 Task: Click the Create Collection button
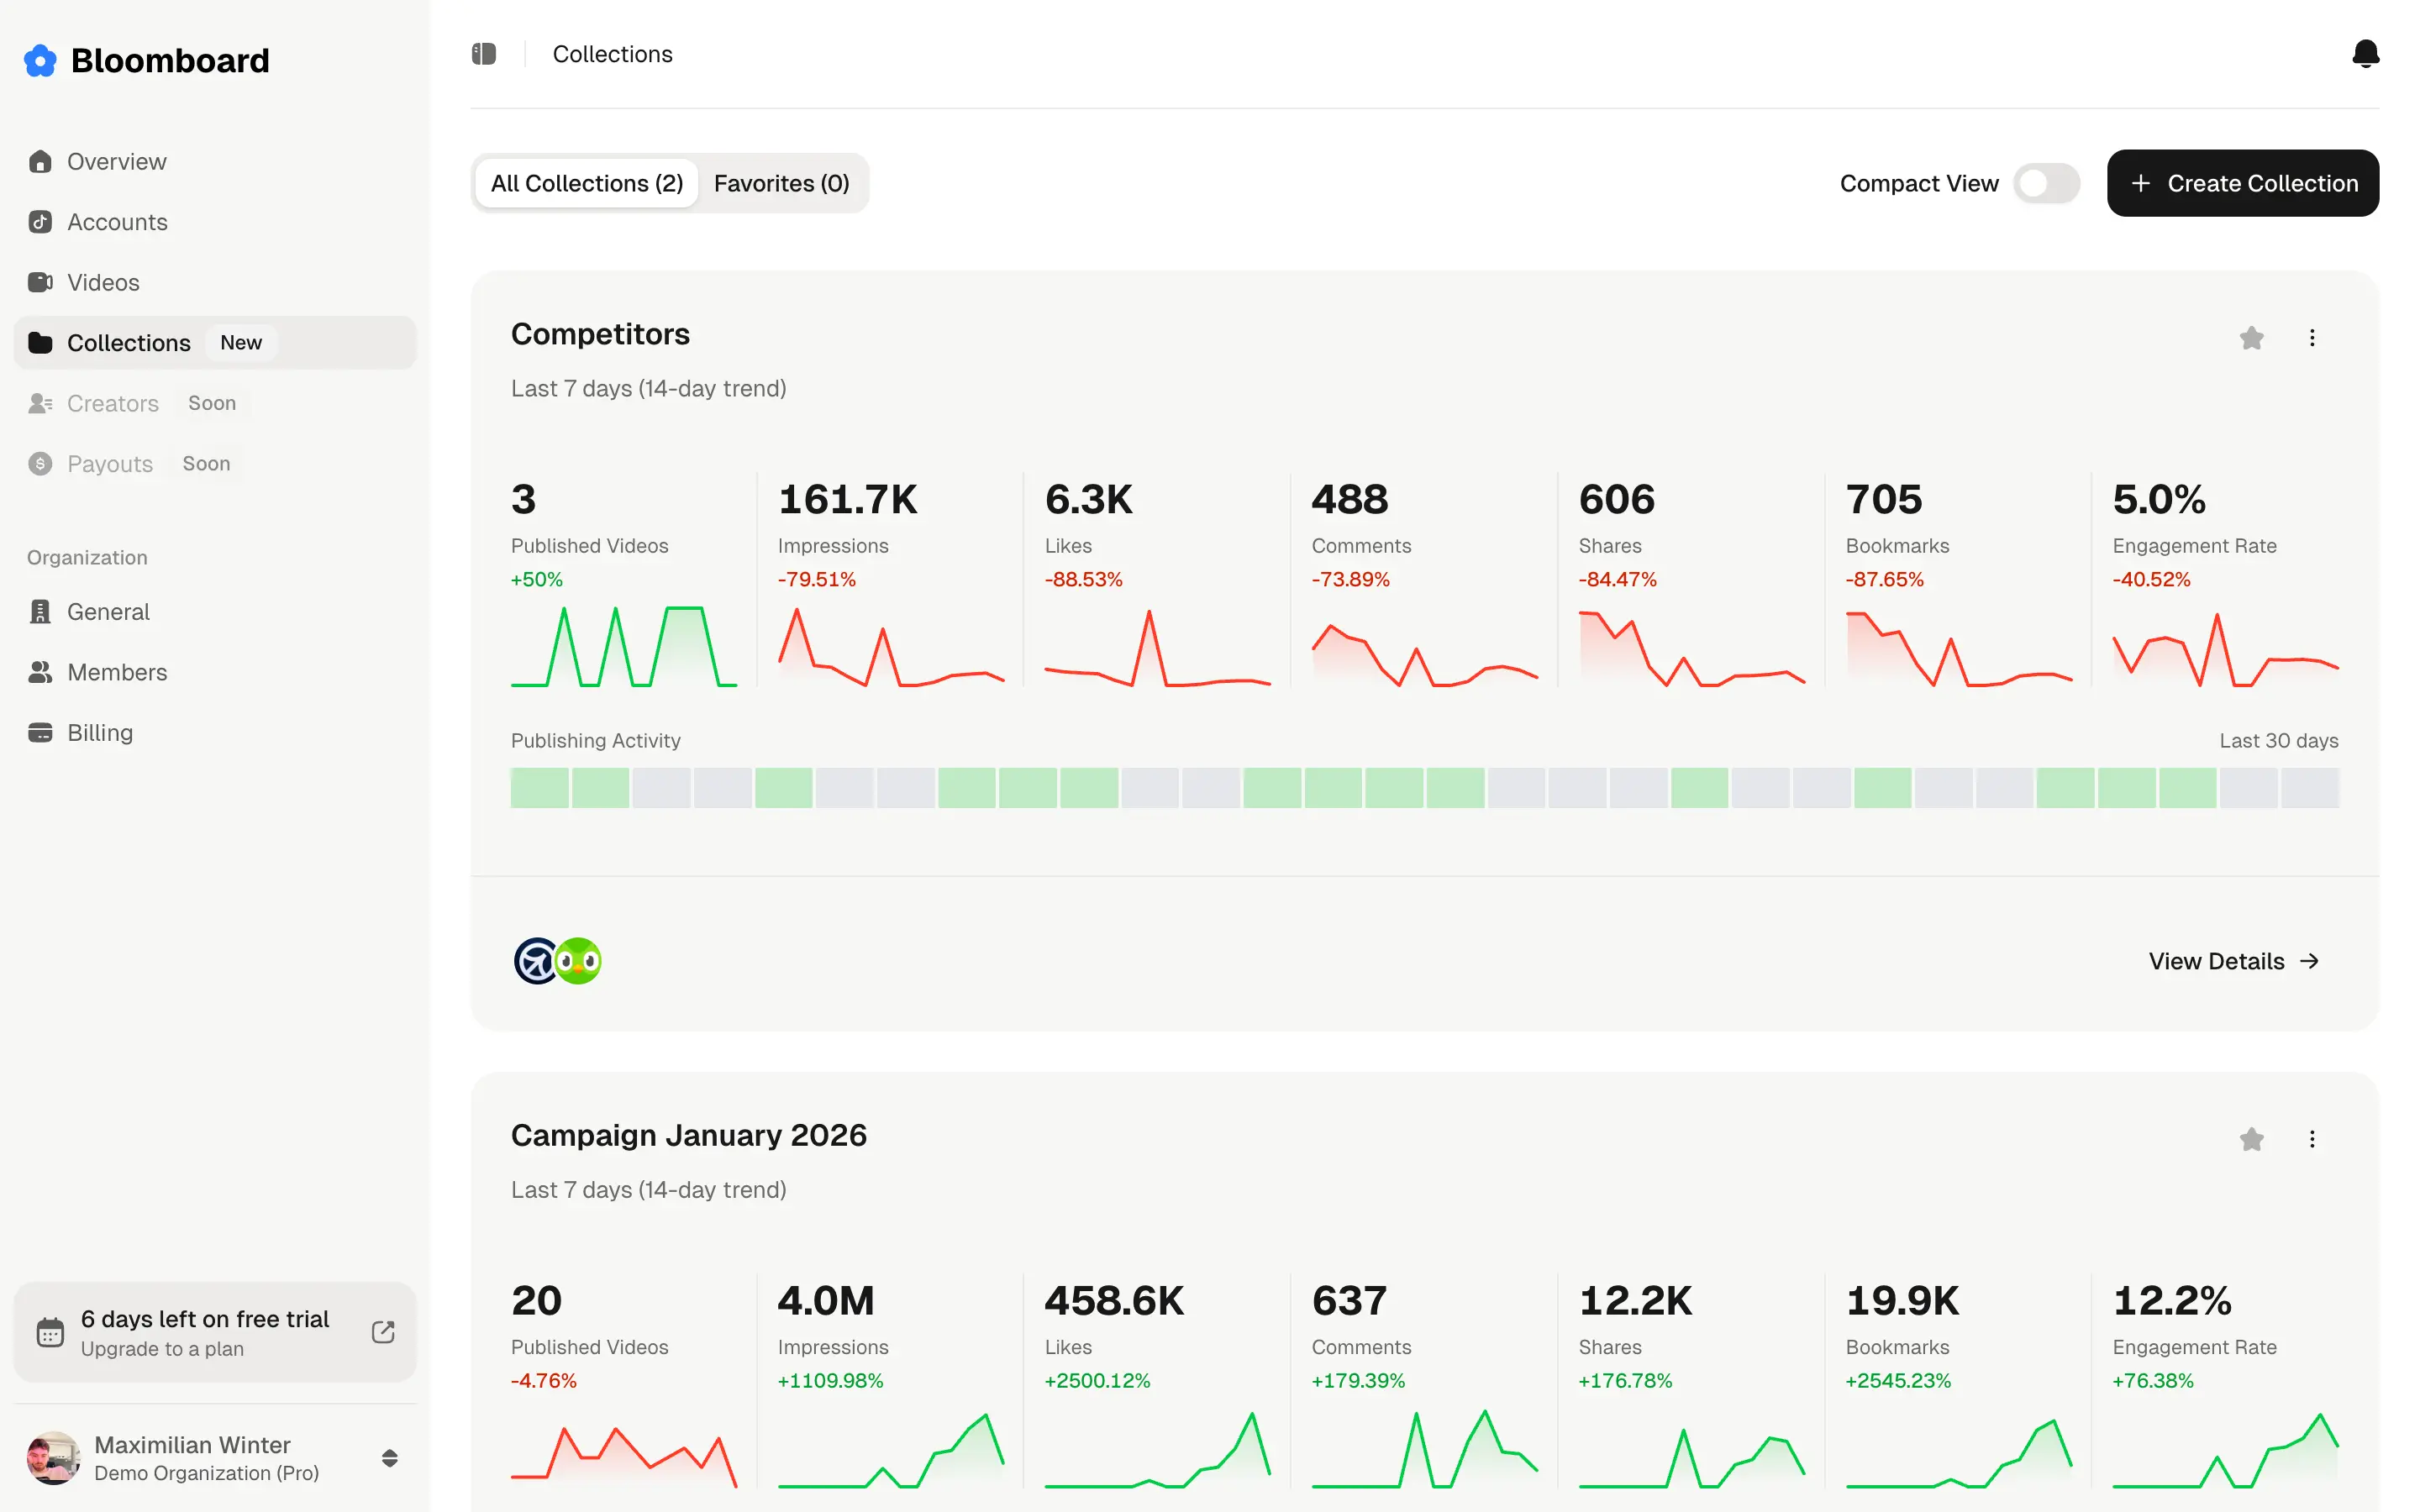(x=2243, y=183)
